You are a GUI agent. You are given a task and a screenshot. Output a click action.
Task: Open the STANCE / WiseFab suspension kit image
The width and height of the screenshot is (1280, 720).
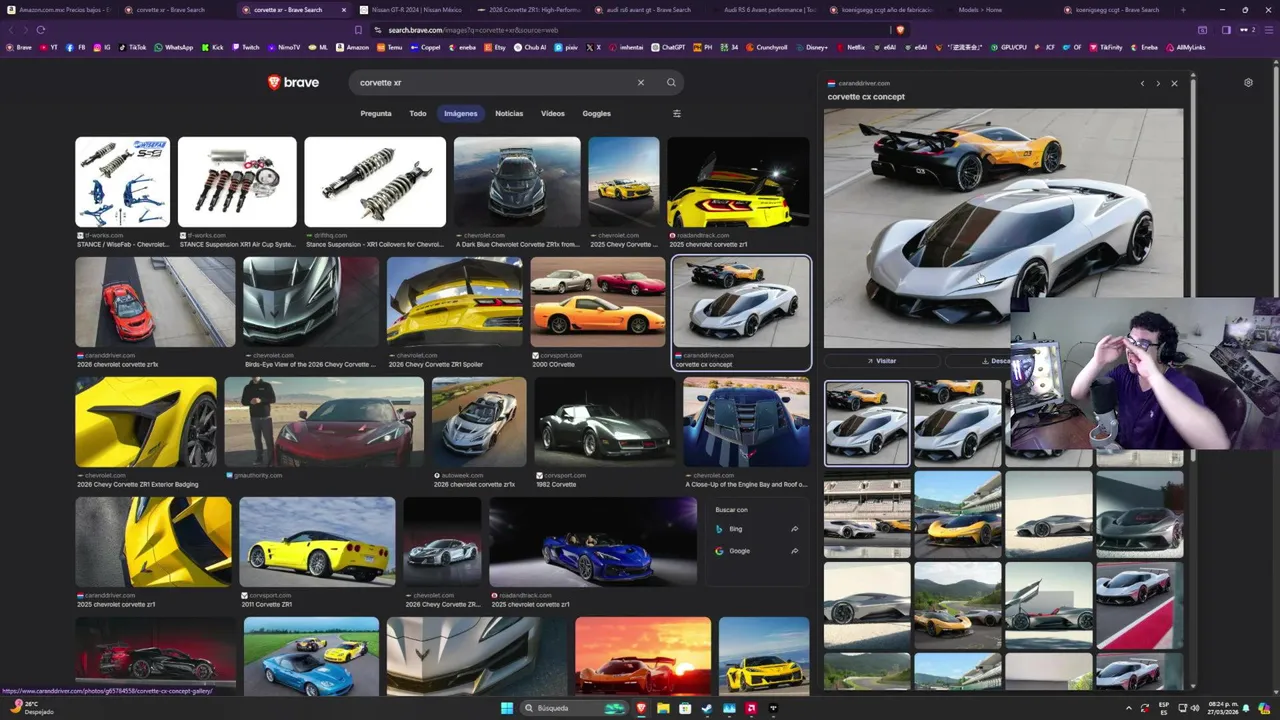pyautogui.click(x=122, y=182)
